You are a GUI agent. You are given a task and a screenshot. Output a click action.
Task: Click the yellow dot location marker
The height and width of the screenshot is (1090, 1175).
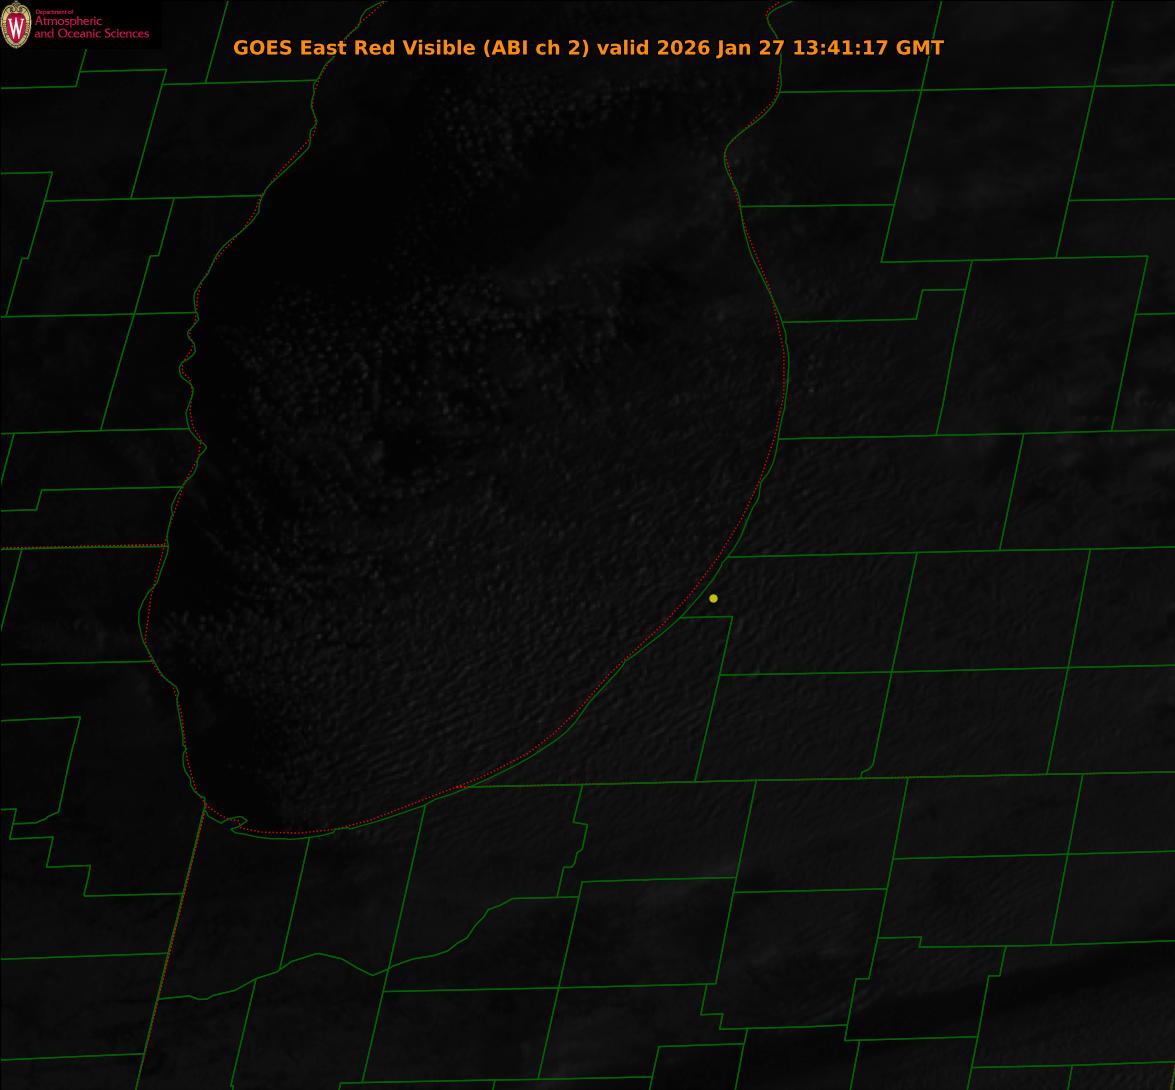tap(713, 598)
